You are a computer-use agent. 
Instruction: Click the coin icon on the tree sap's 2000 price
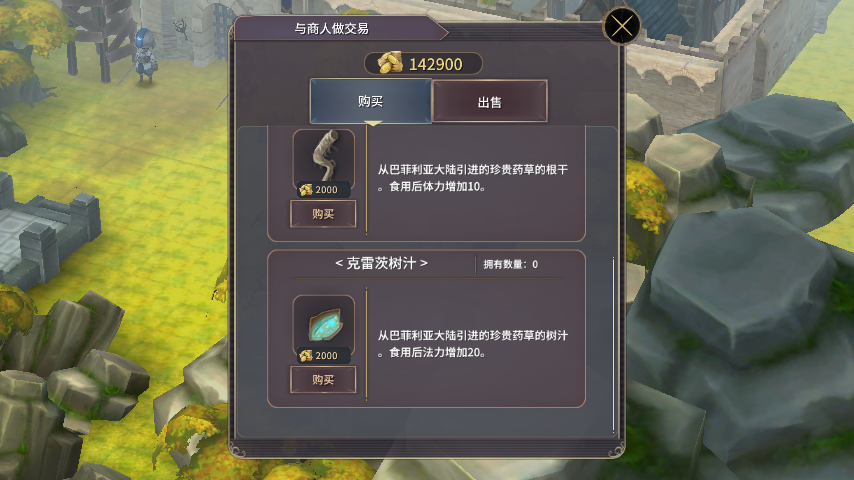306,356
